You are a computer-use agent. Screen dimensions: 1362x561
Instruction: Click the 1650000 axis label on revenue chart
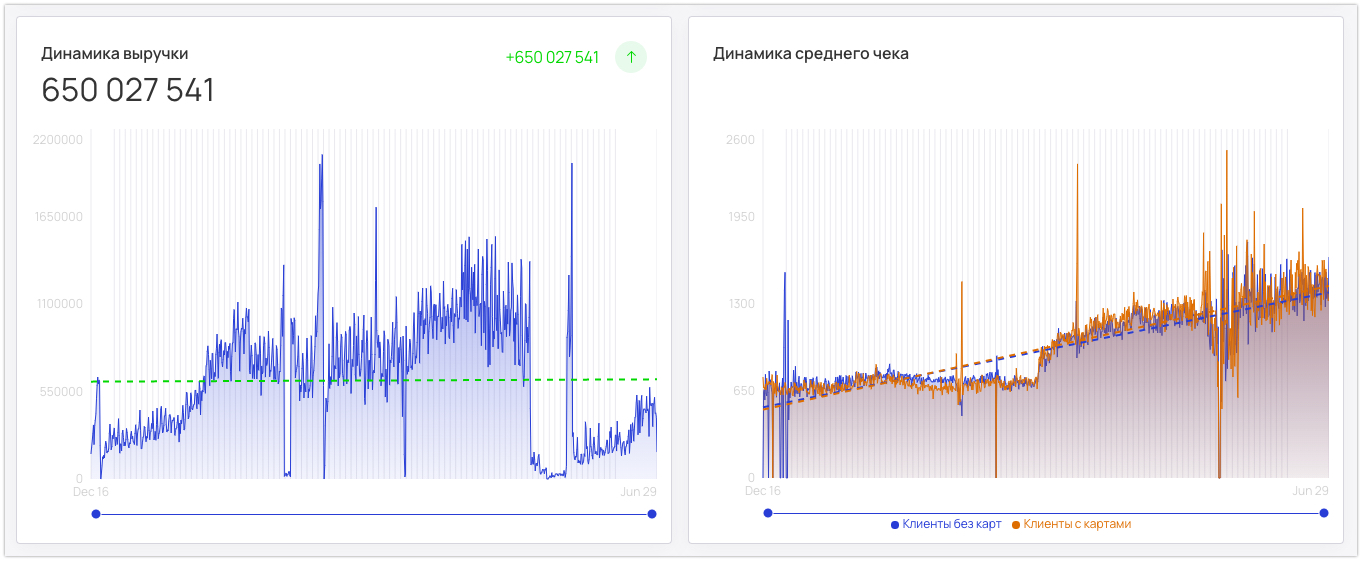pos(57,217)
